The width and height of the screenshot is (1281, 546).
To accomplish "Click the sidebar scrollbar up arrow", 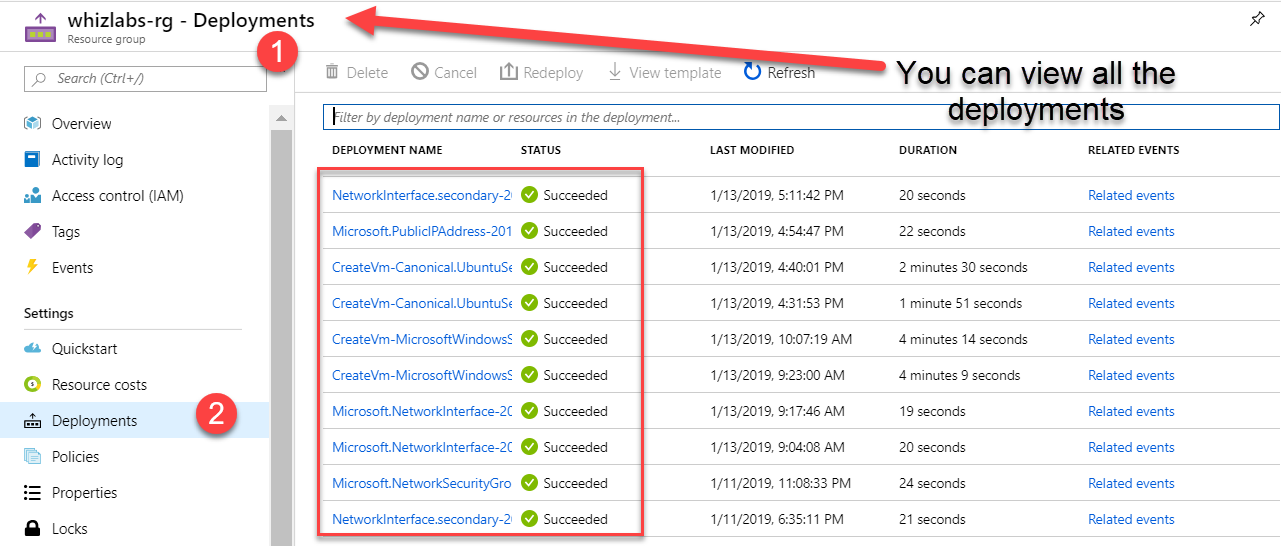I will pyautogui.click(x=281, y=118).
